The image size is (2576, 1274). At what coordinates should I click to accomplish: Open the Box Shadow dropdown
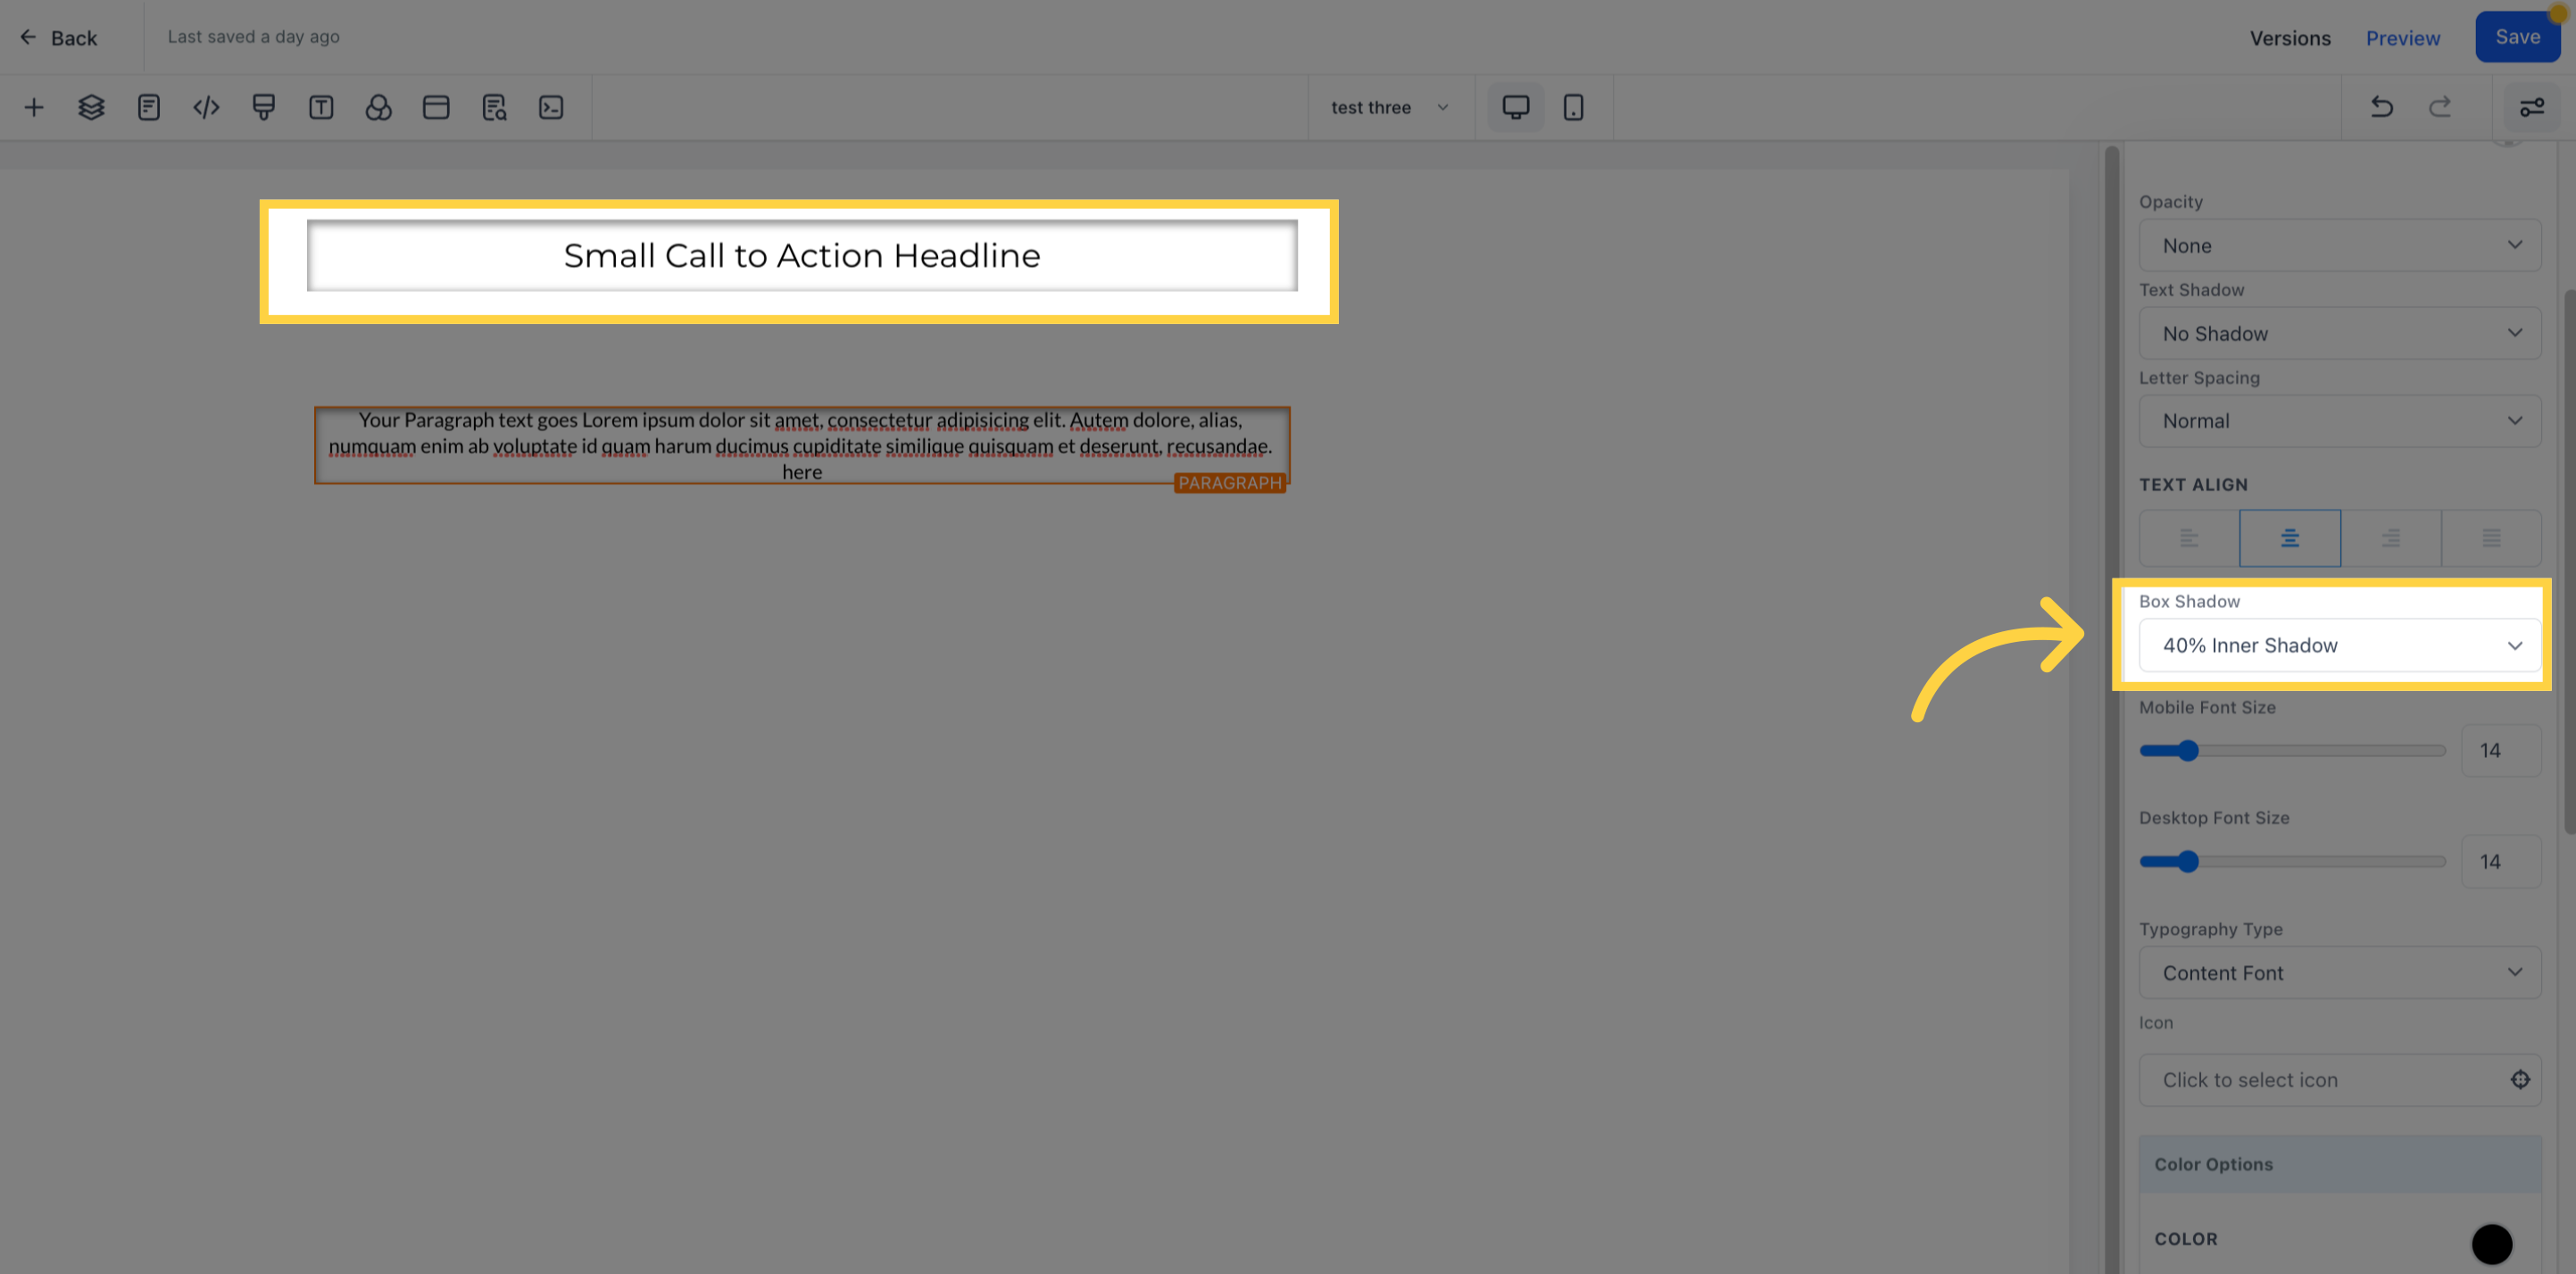[2338, 645]
